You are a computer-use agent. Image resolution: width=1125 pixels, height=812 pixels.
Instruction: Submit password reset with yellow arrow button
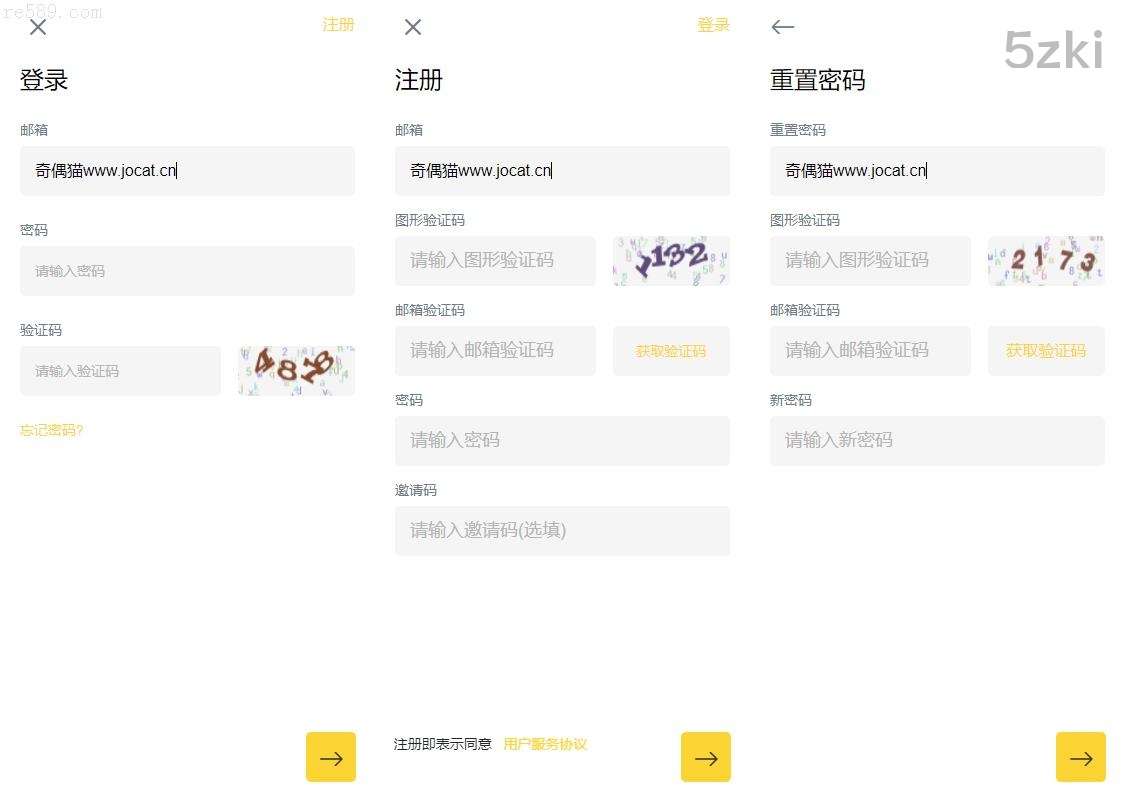click(x=1081, y=757)
